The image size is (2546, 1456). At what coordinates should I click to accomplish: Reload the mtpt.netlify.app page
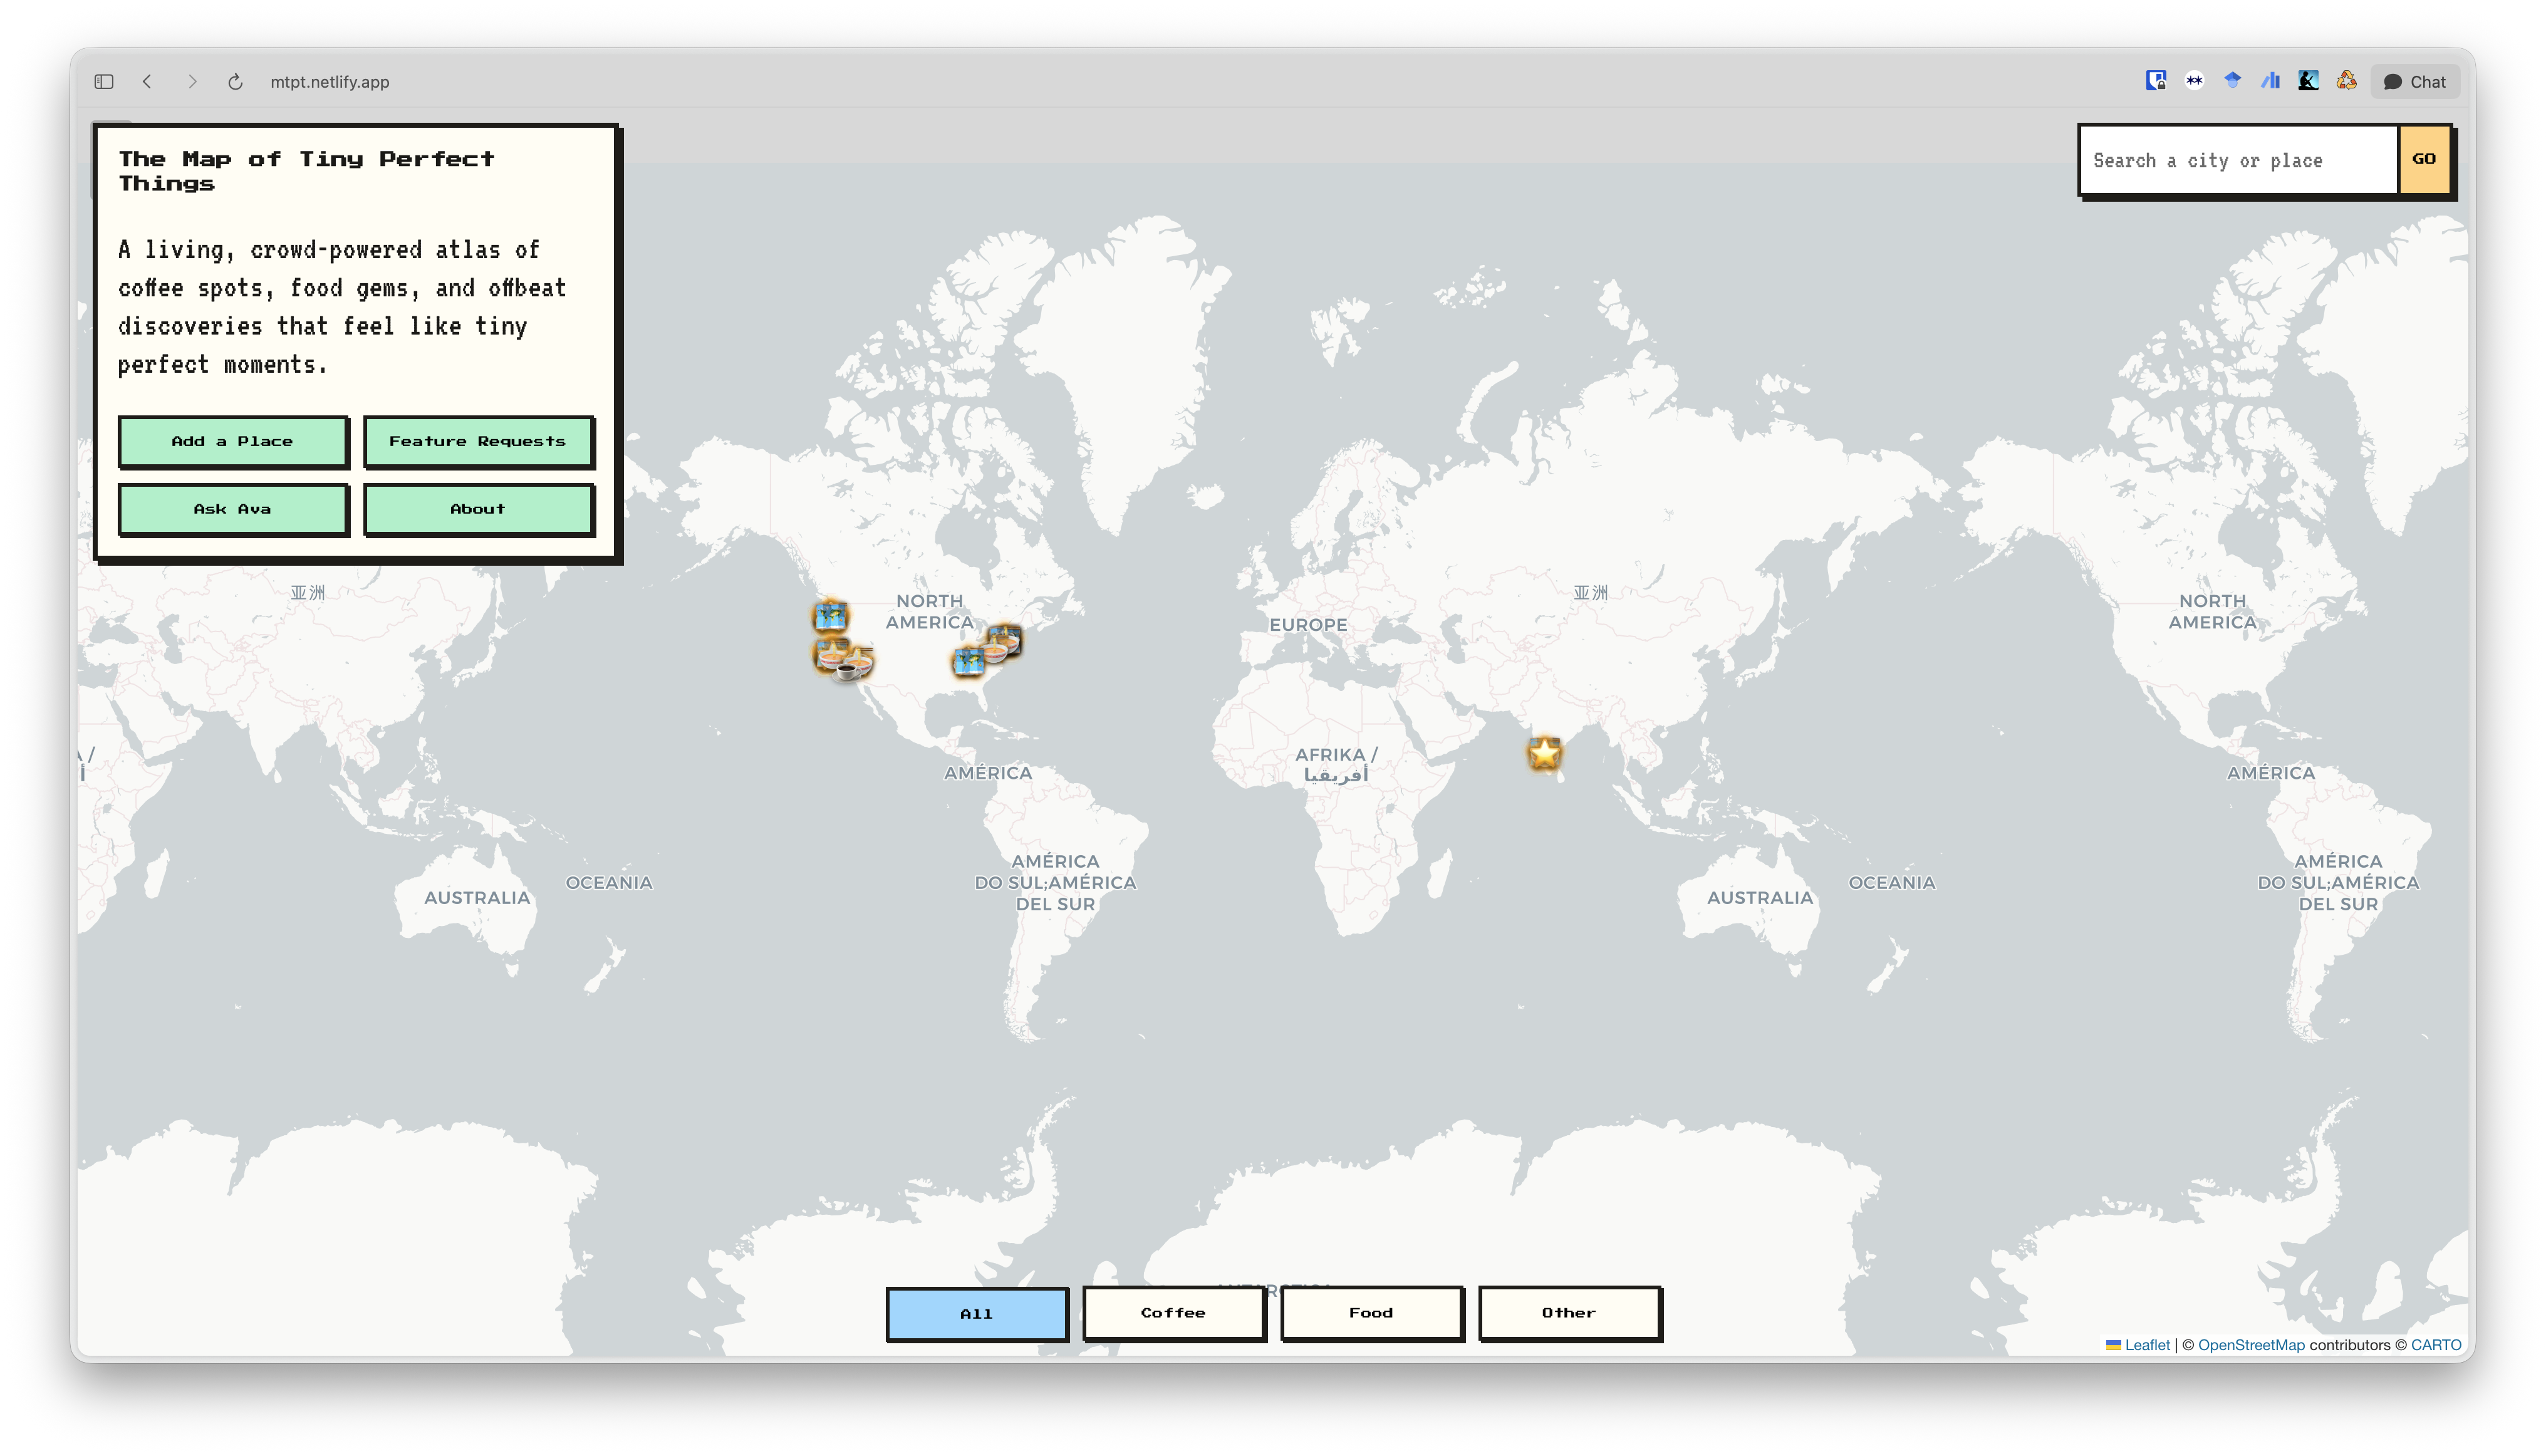click(x=235, y=82)
